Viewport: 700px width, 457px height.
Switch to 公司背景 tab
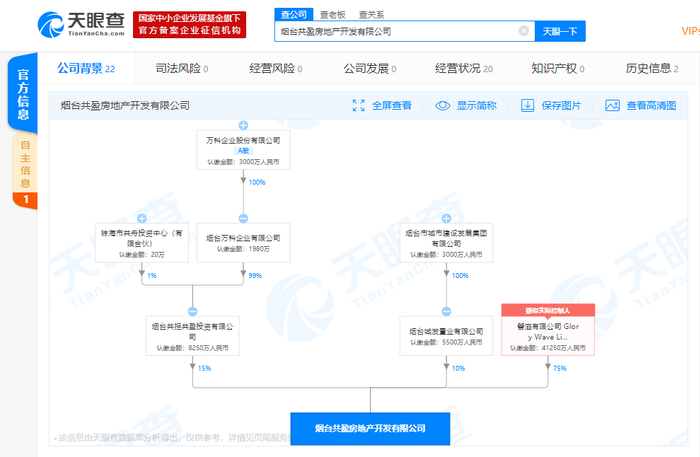[x=86, y=68]
